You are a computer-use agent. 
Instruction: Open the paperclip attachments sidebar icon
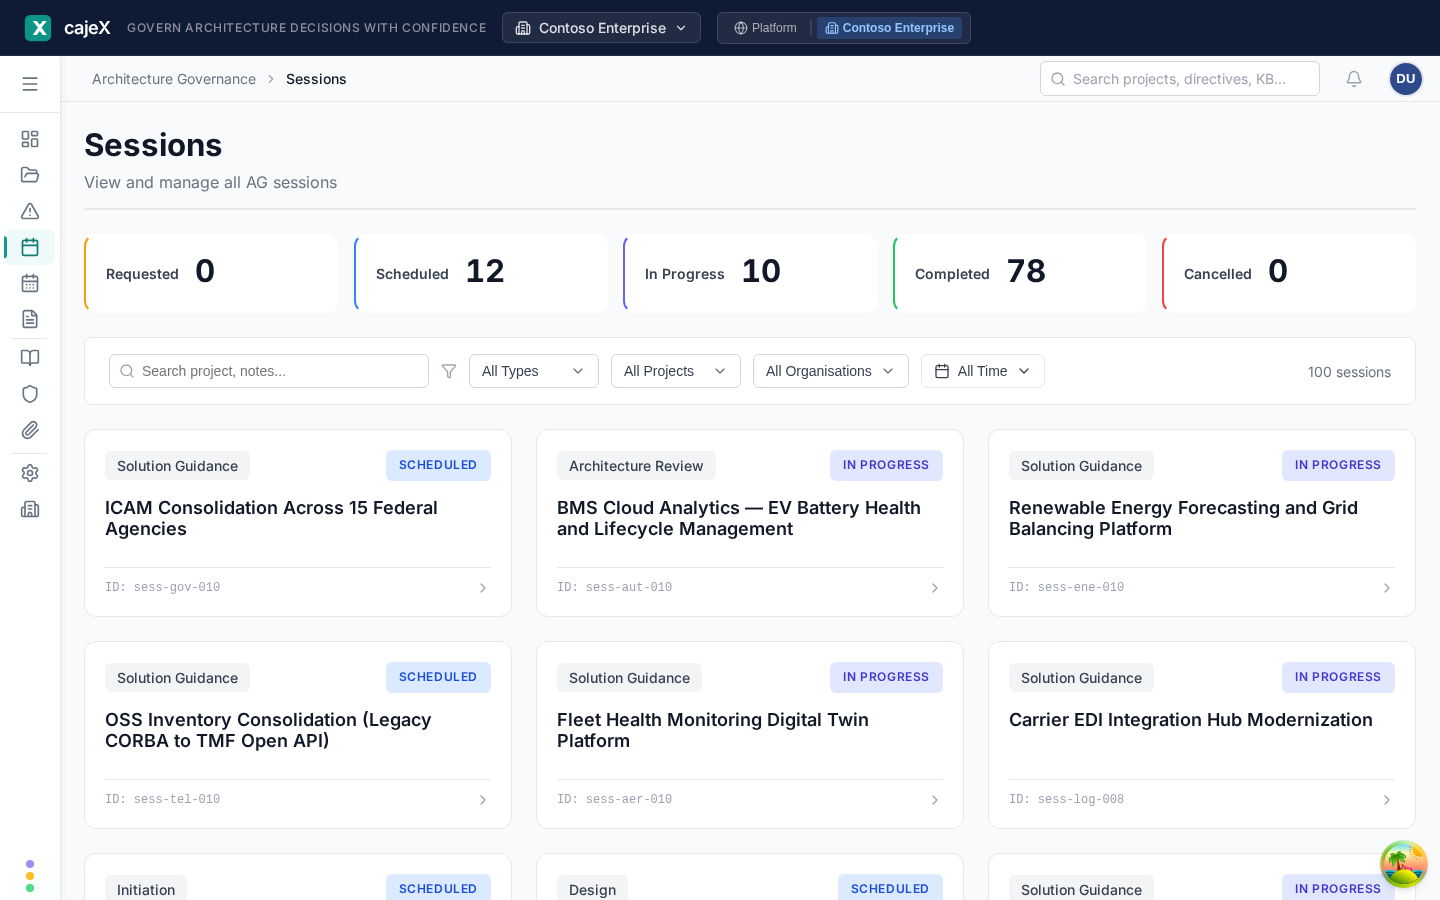tap(30, 430)
